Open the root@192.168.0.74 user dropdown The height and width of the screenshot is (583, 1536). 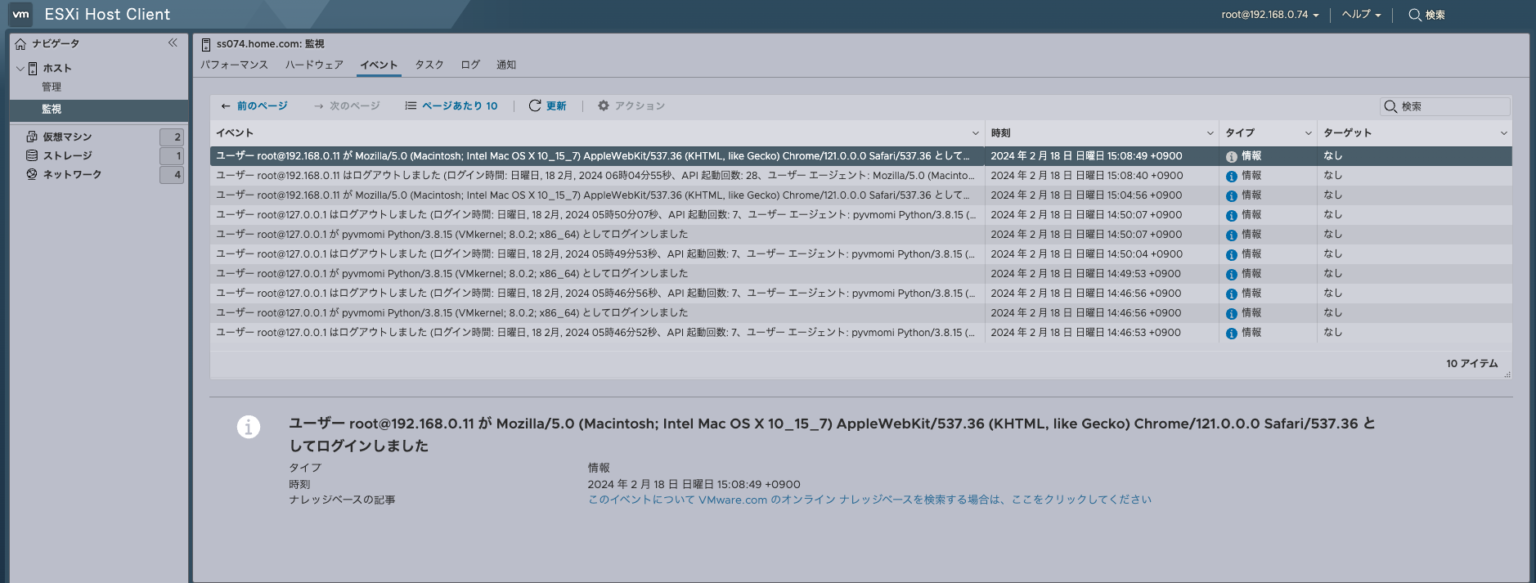[1270, 15]
